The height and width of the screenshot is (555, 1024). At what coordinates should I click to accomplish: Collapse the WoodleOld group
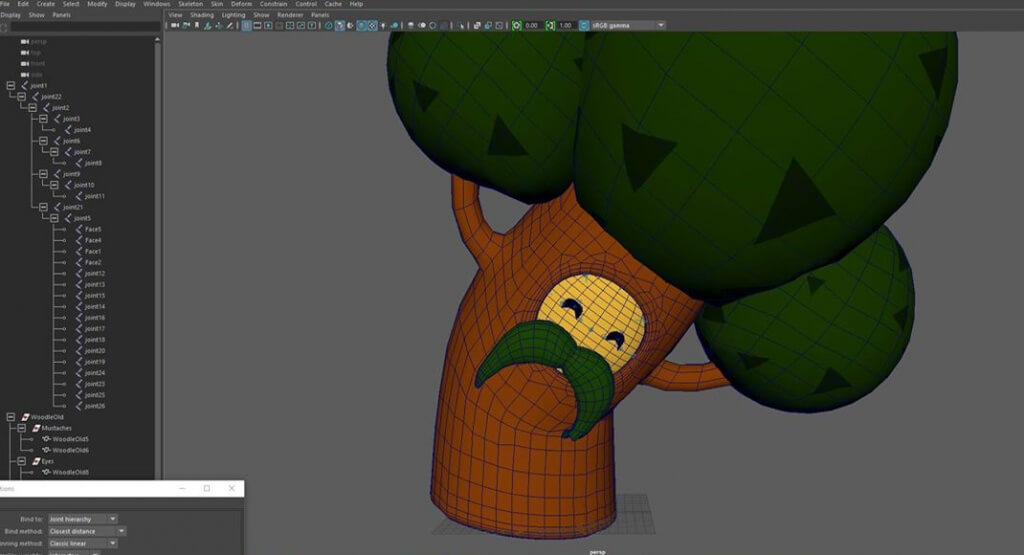(10, 417)
